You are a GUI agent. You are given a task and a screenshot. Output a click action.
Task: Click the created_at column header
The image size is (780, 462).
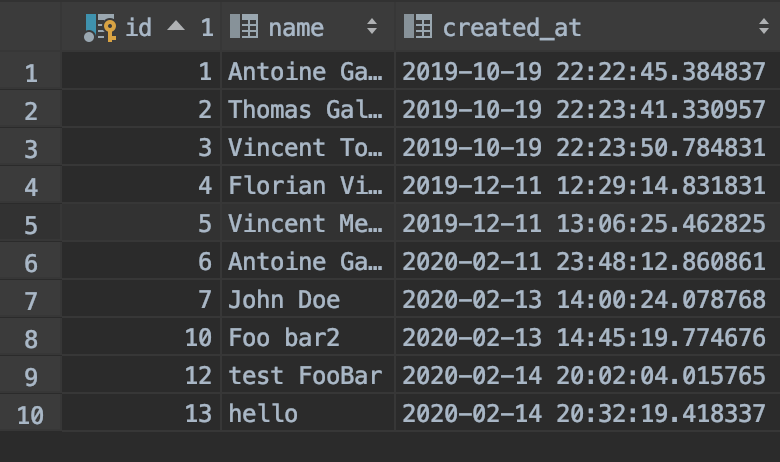click(x=510, y=27)
